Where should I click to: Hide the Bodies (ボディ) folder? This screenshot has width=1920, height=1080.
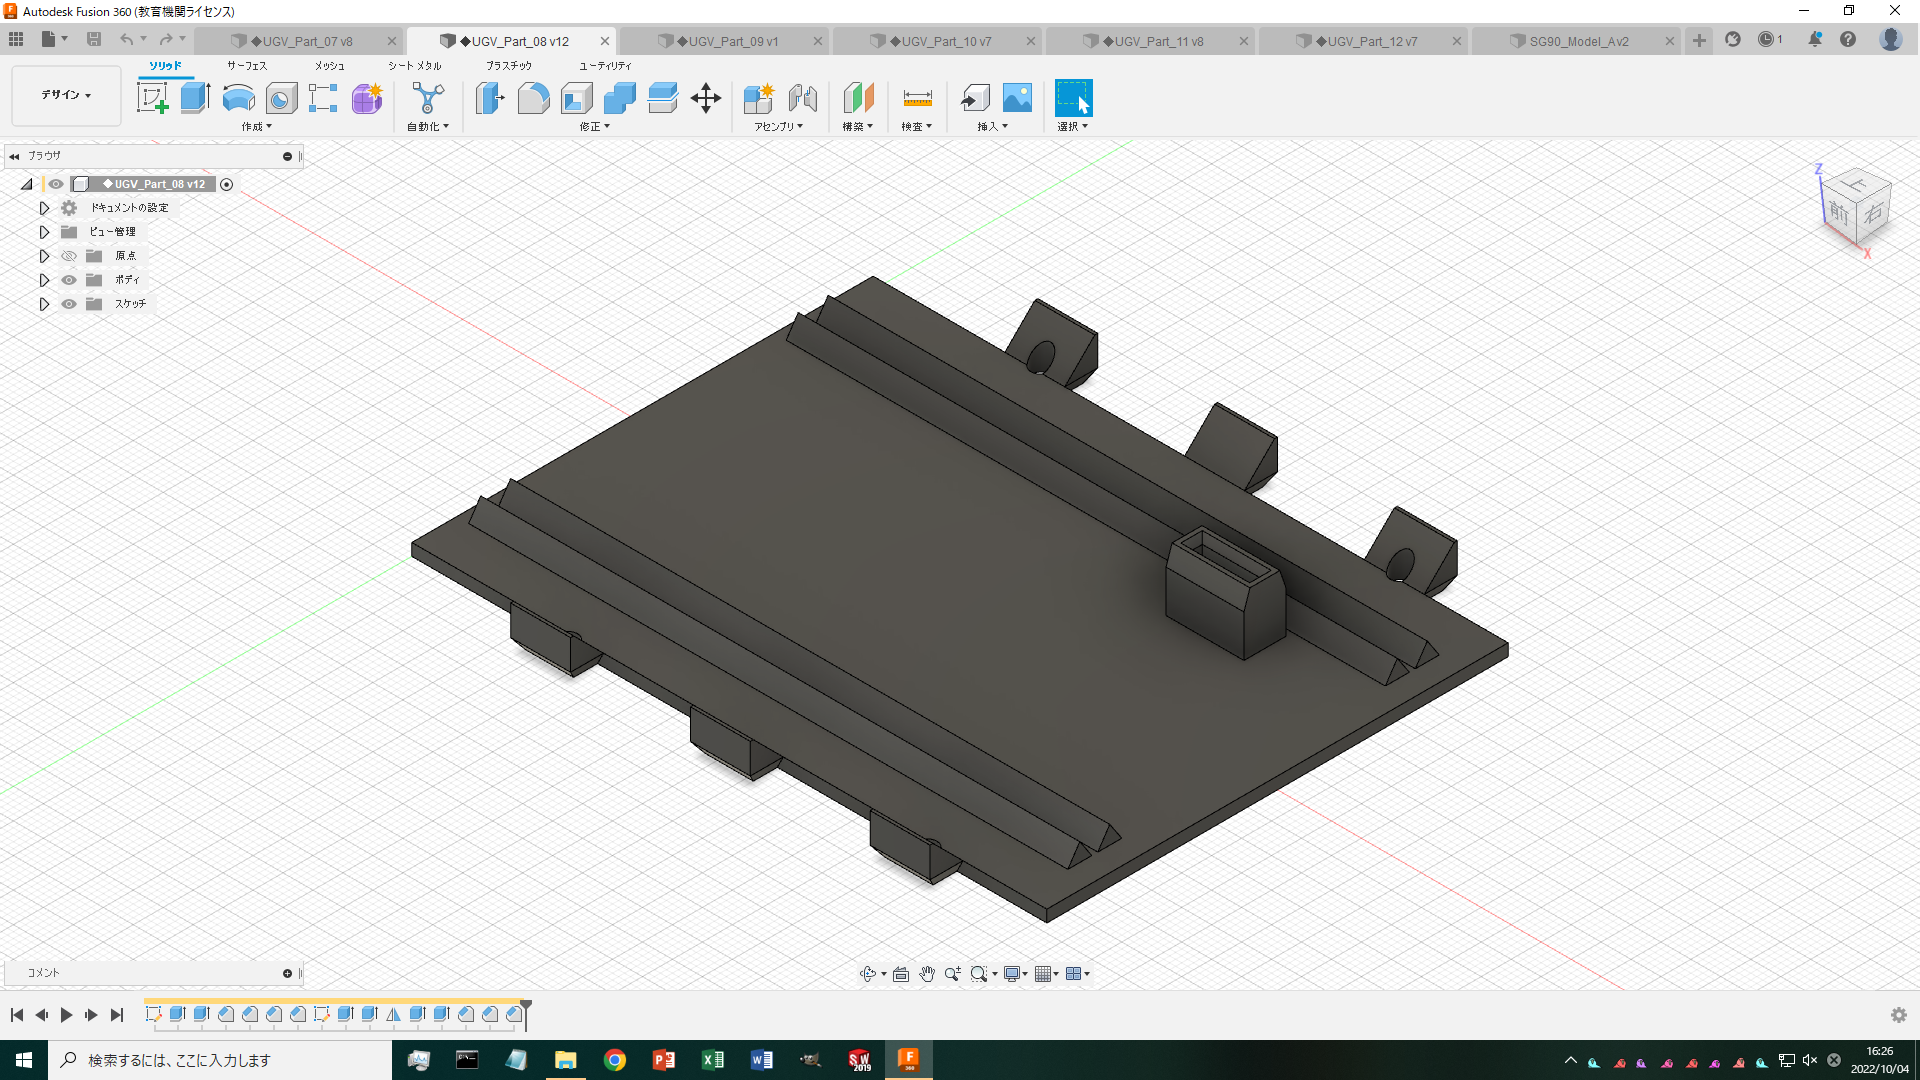tap(69, 280)
